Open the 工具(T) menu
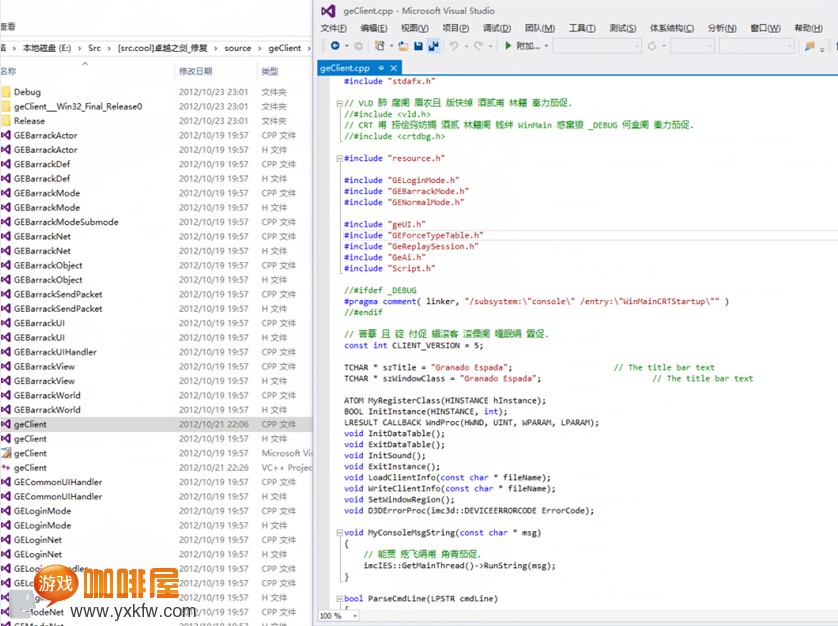The image size is (838, 626). 582,28
